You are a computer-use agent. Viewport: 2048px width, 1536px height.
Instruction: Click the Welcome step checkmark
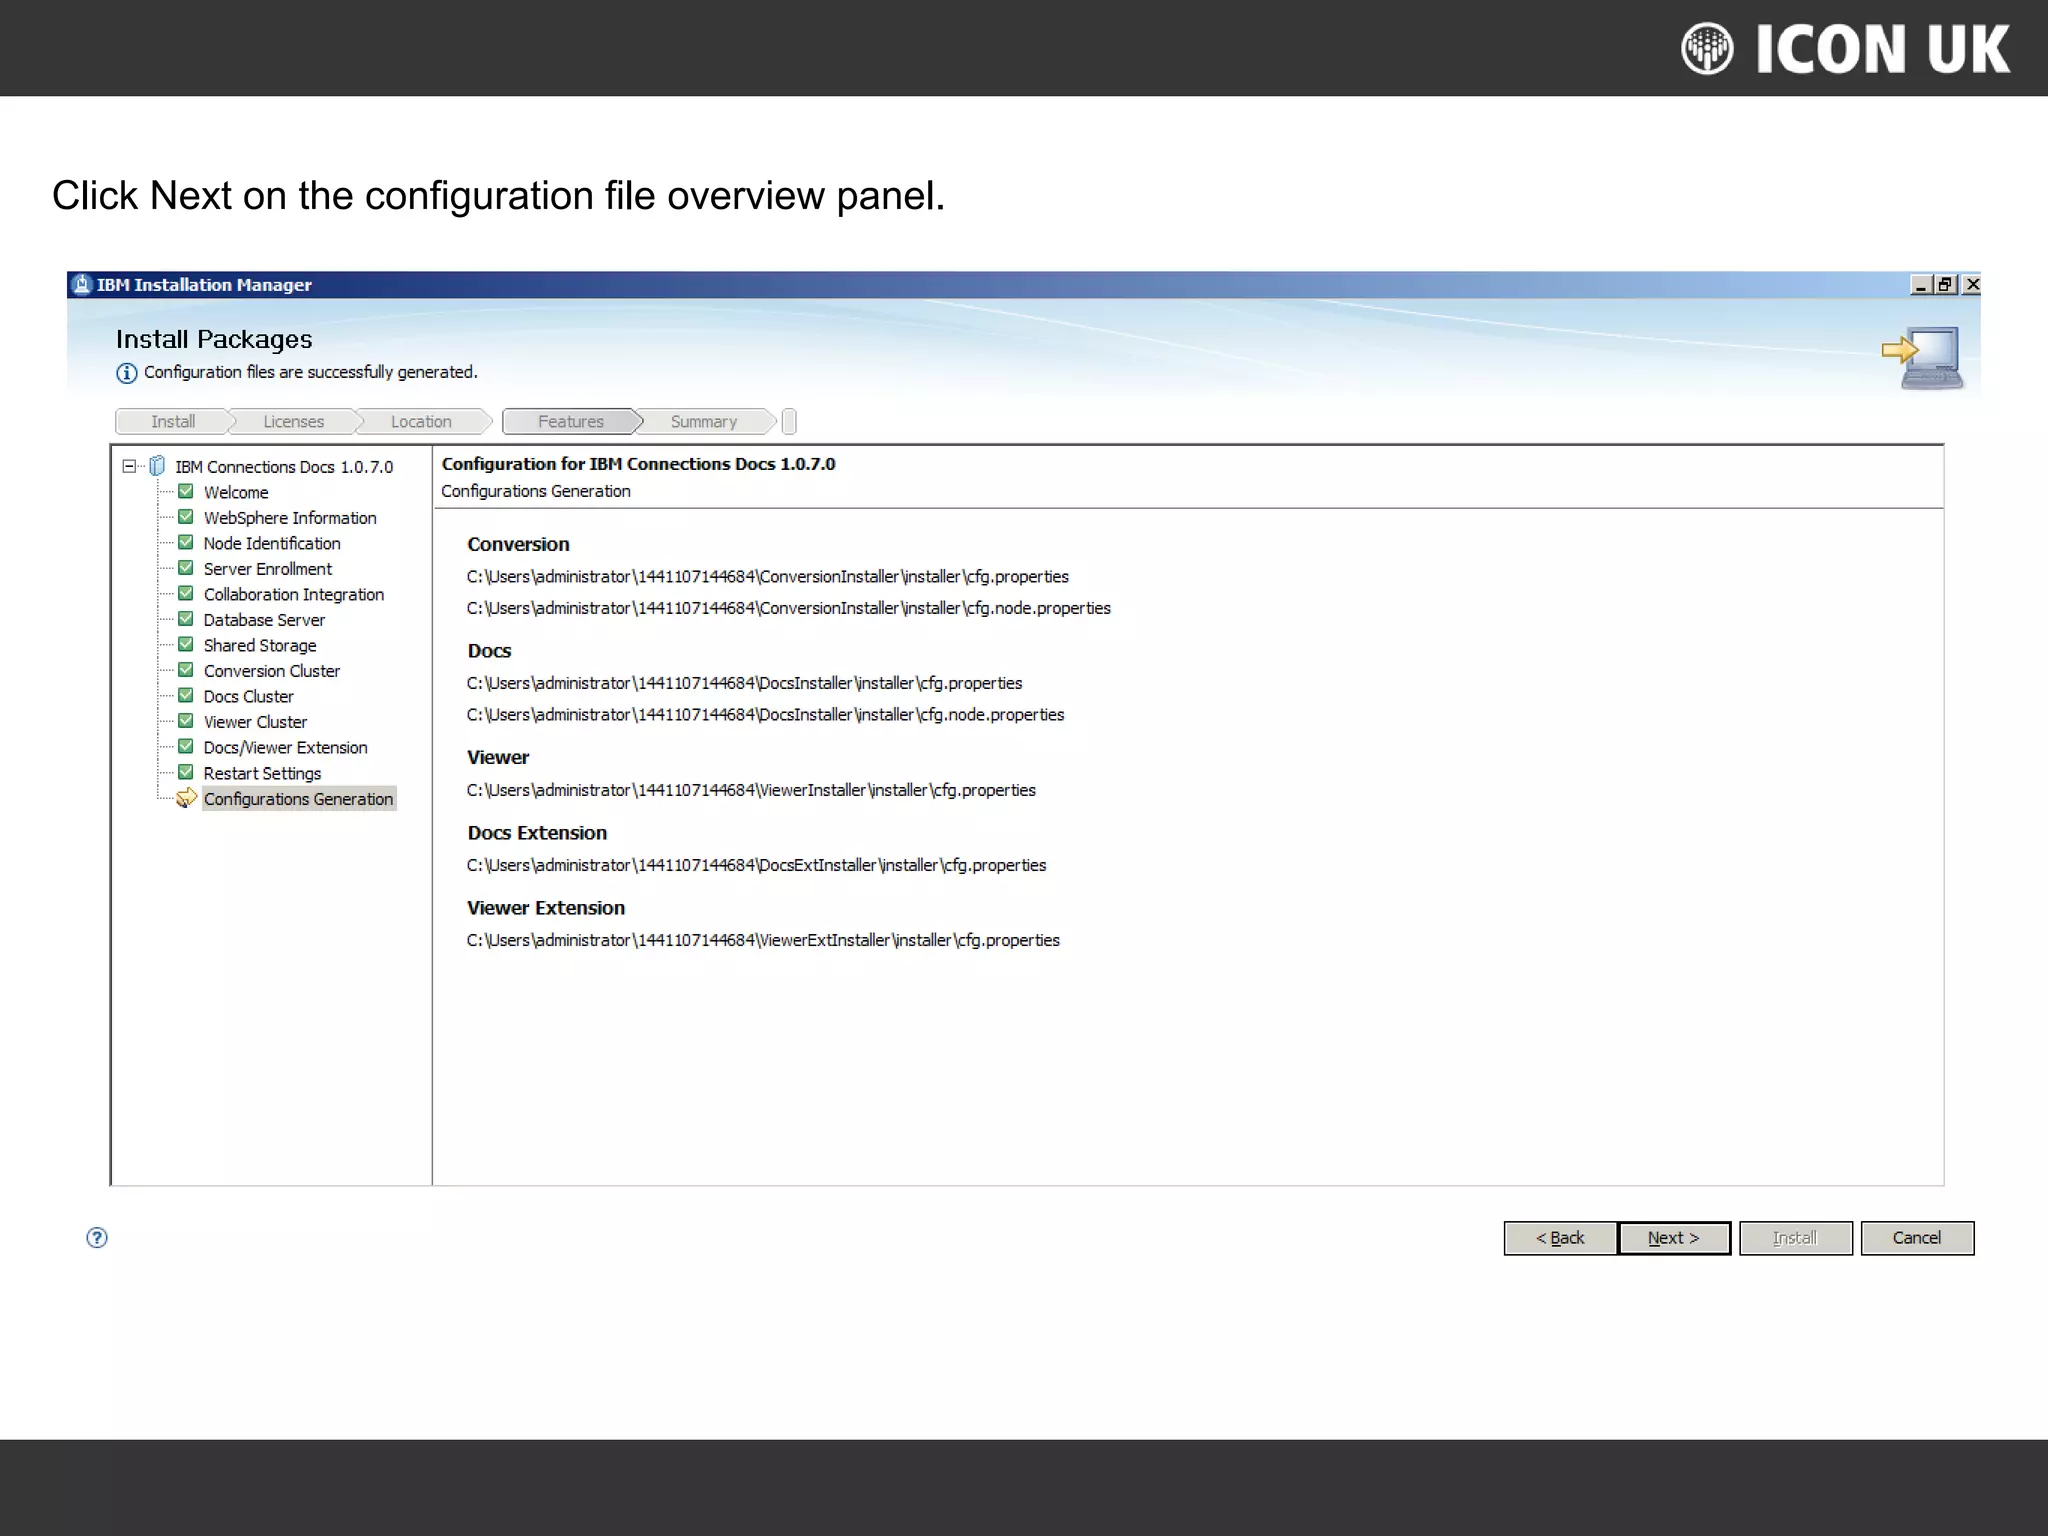(x=186, y=492)
